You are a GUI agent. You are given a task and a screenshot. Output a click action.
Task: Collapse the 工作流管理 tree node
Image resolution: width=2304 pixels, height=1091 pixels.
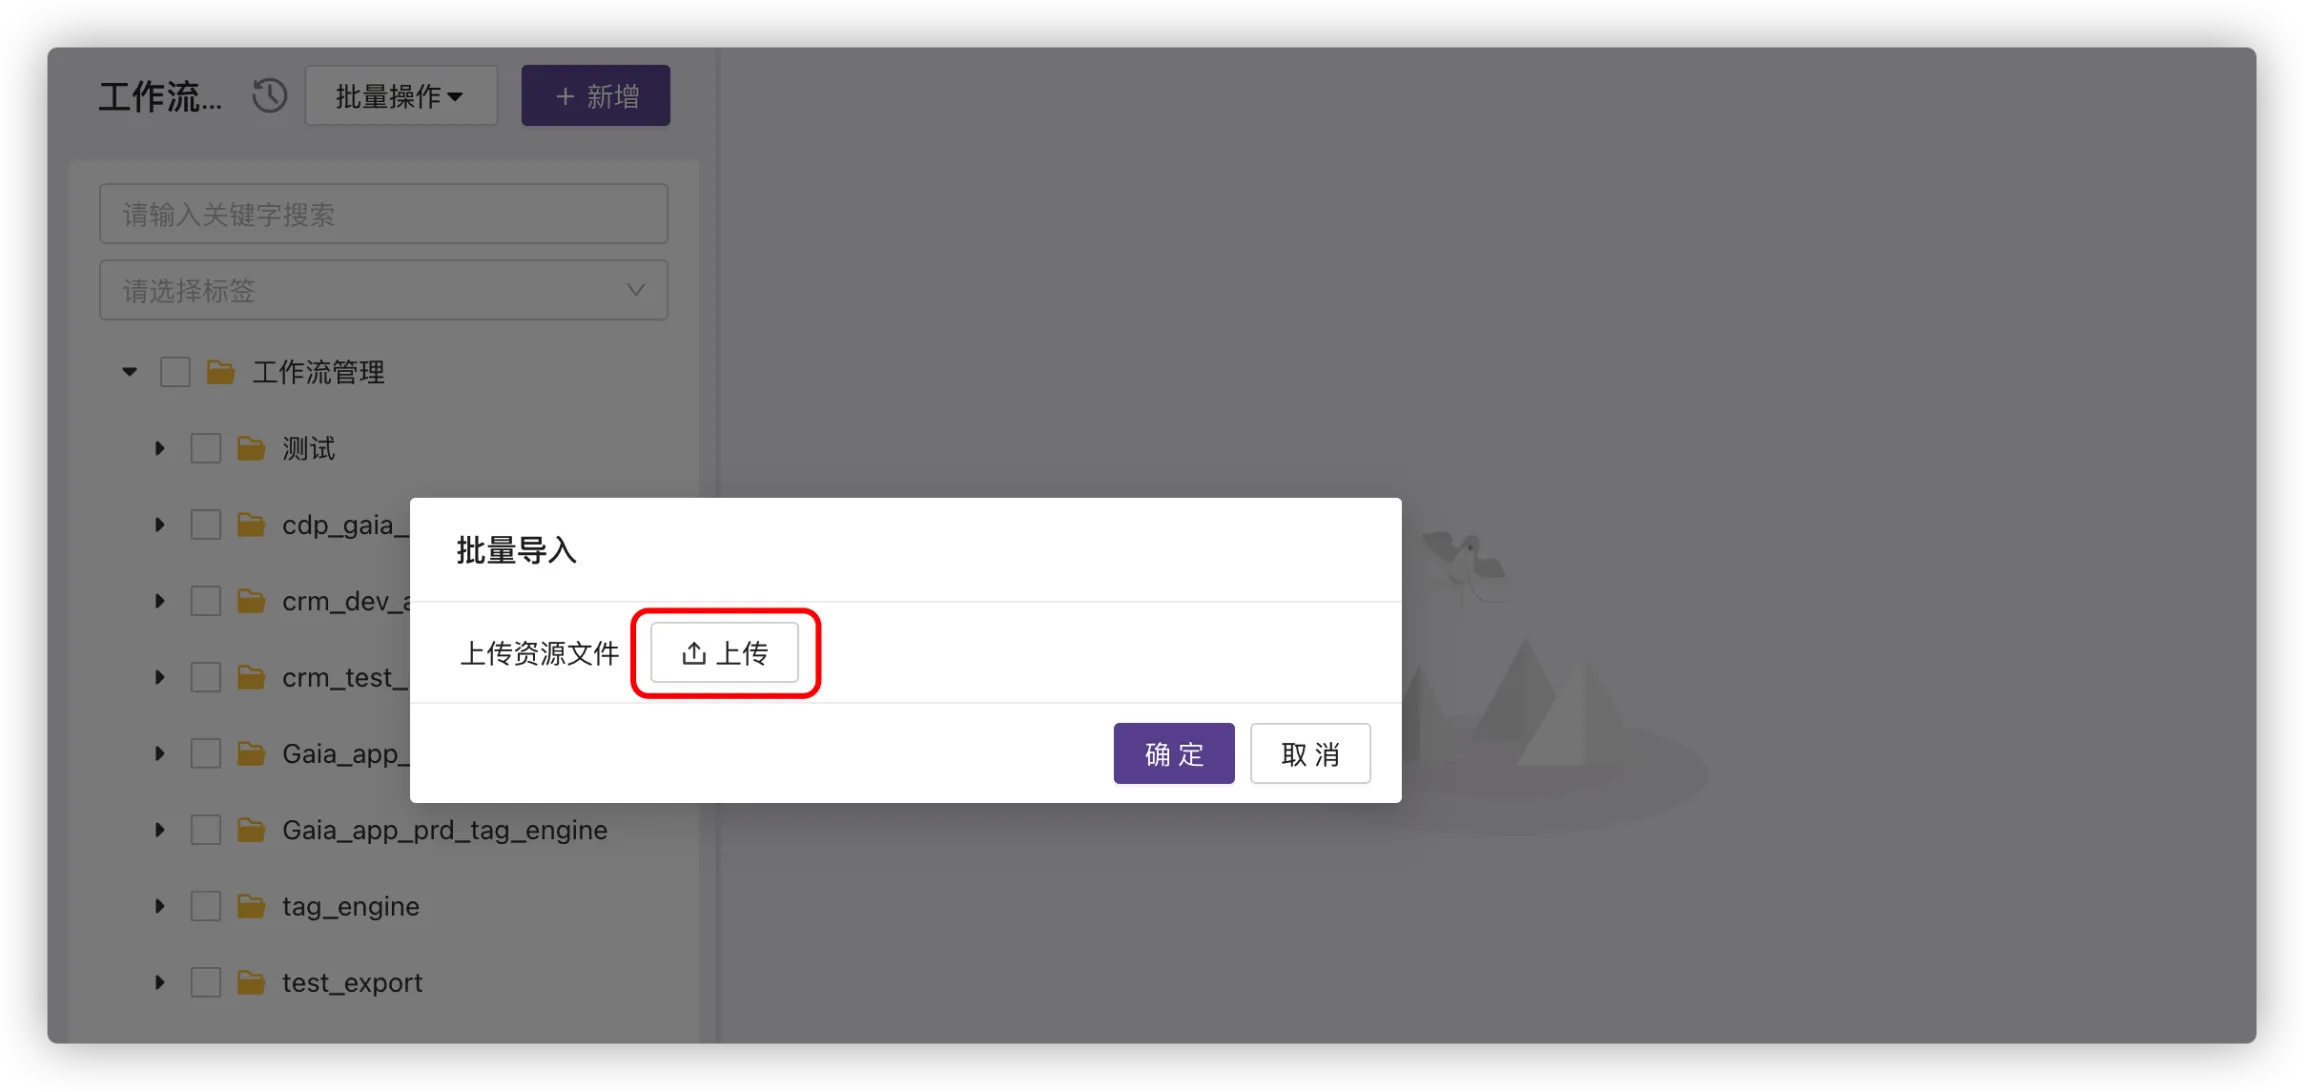click(x=129, y=373)
